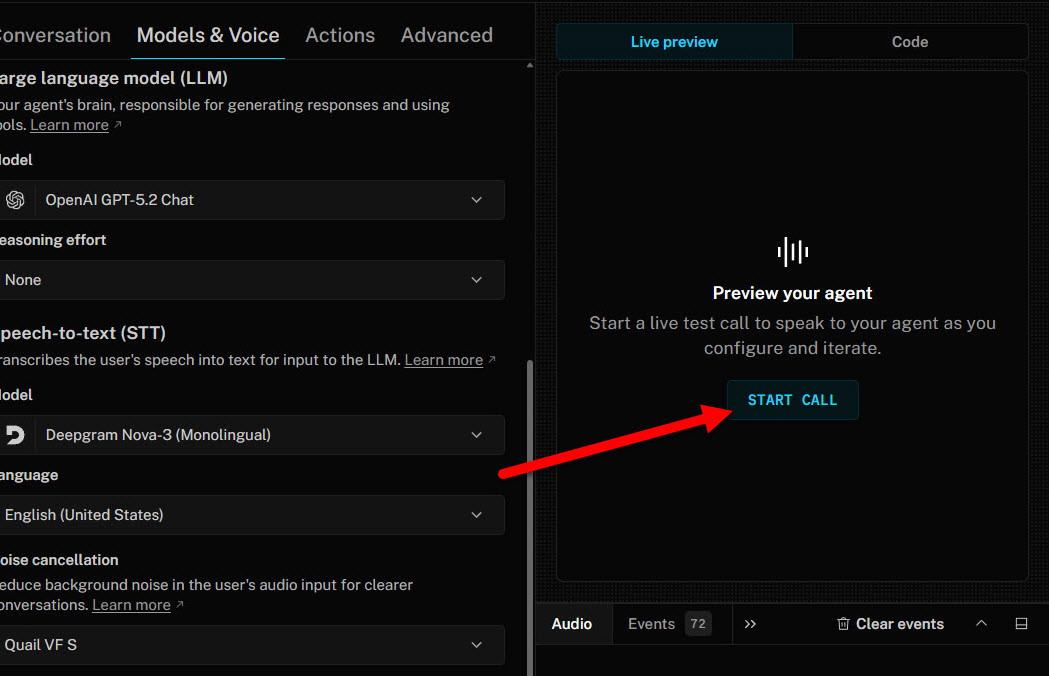Image resolution: width=1049 pixels, height=676 pixels.
Task: Click the OpenAI logo icon beside model
Action: (x=15, y=199)
